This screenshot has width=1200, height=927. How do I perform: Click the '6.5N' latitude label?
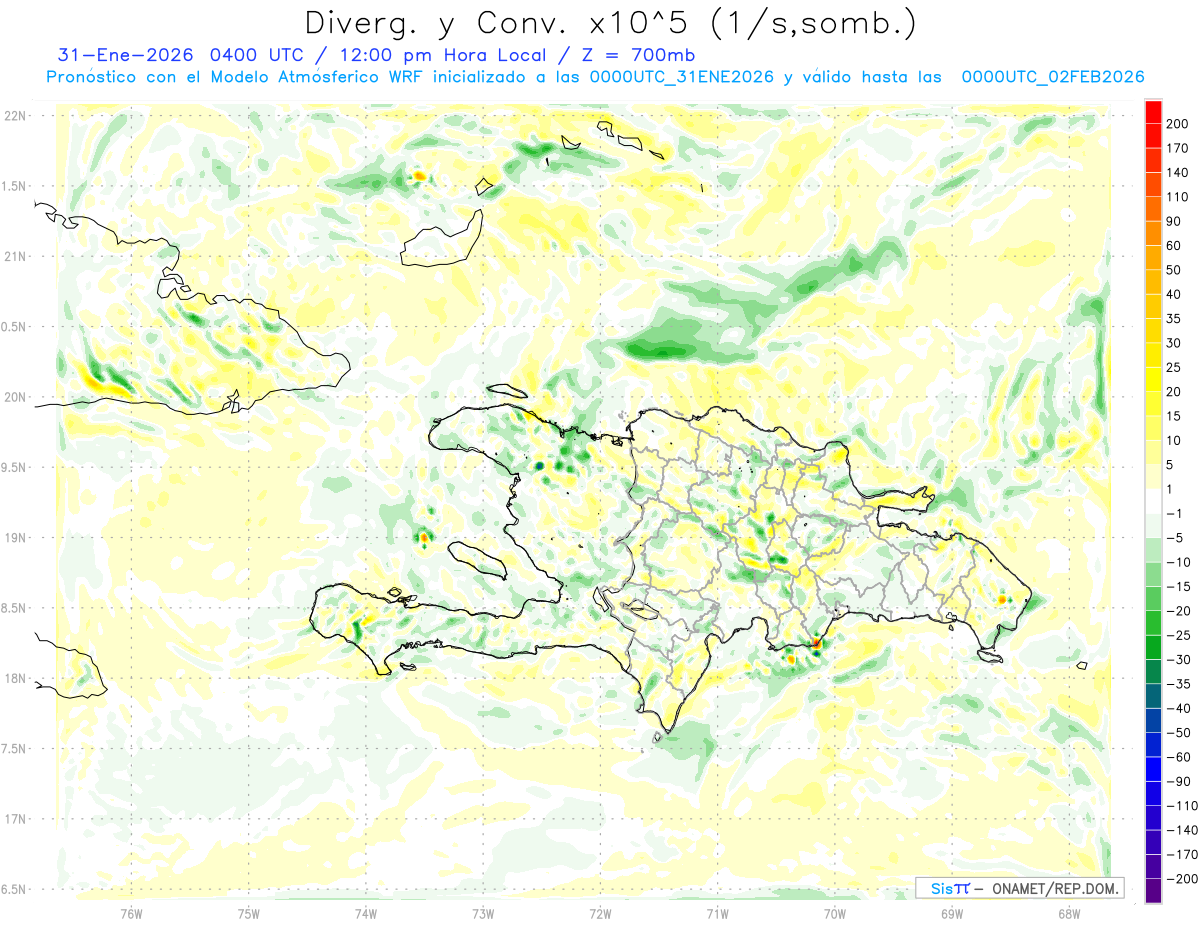(14, 889)
